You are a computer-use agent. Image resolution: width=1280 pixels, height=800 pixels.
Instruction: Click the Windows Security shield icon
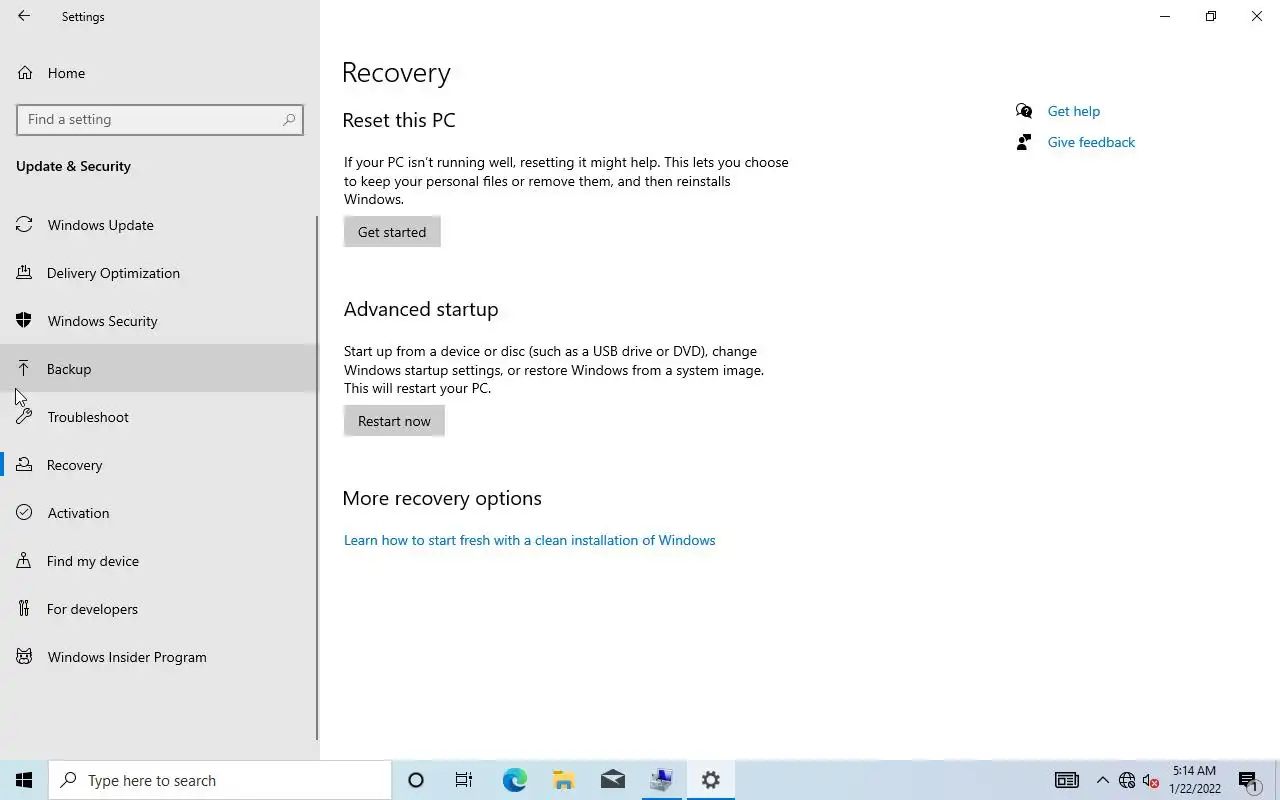tap(24, 321)
